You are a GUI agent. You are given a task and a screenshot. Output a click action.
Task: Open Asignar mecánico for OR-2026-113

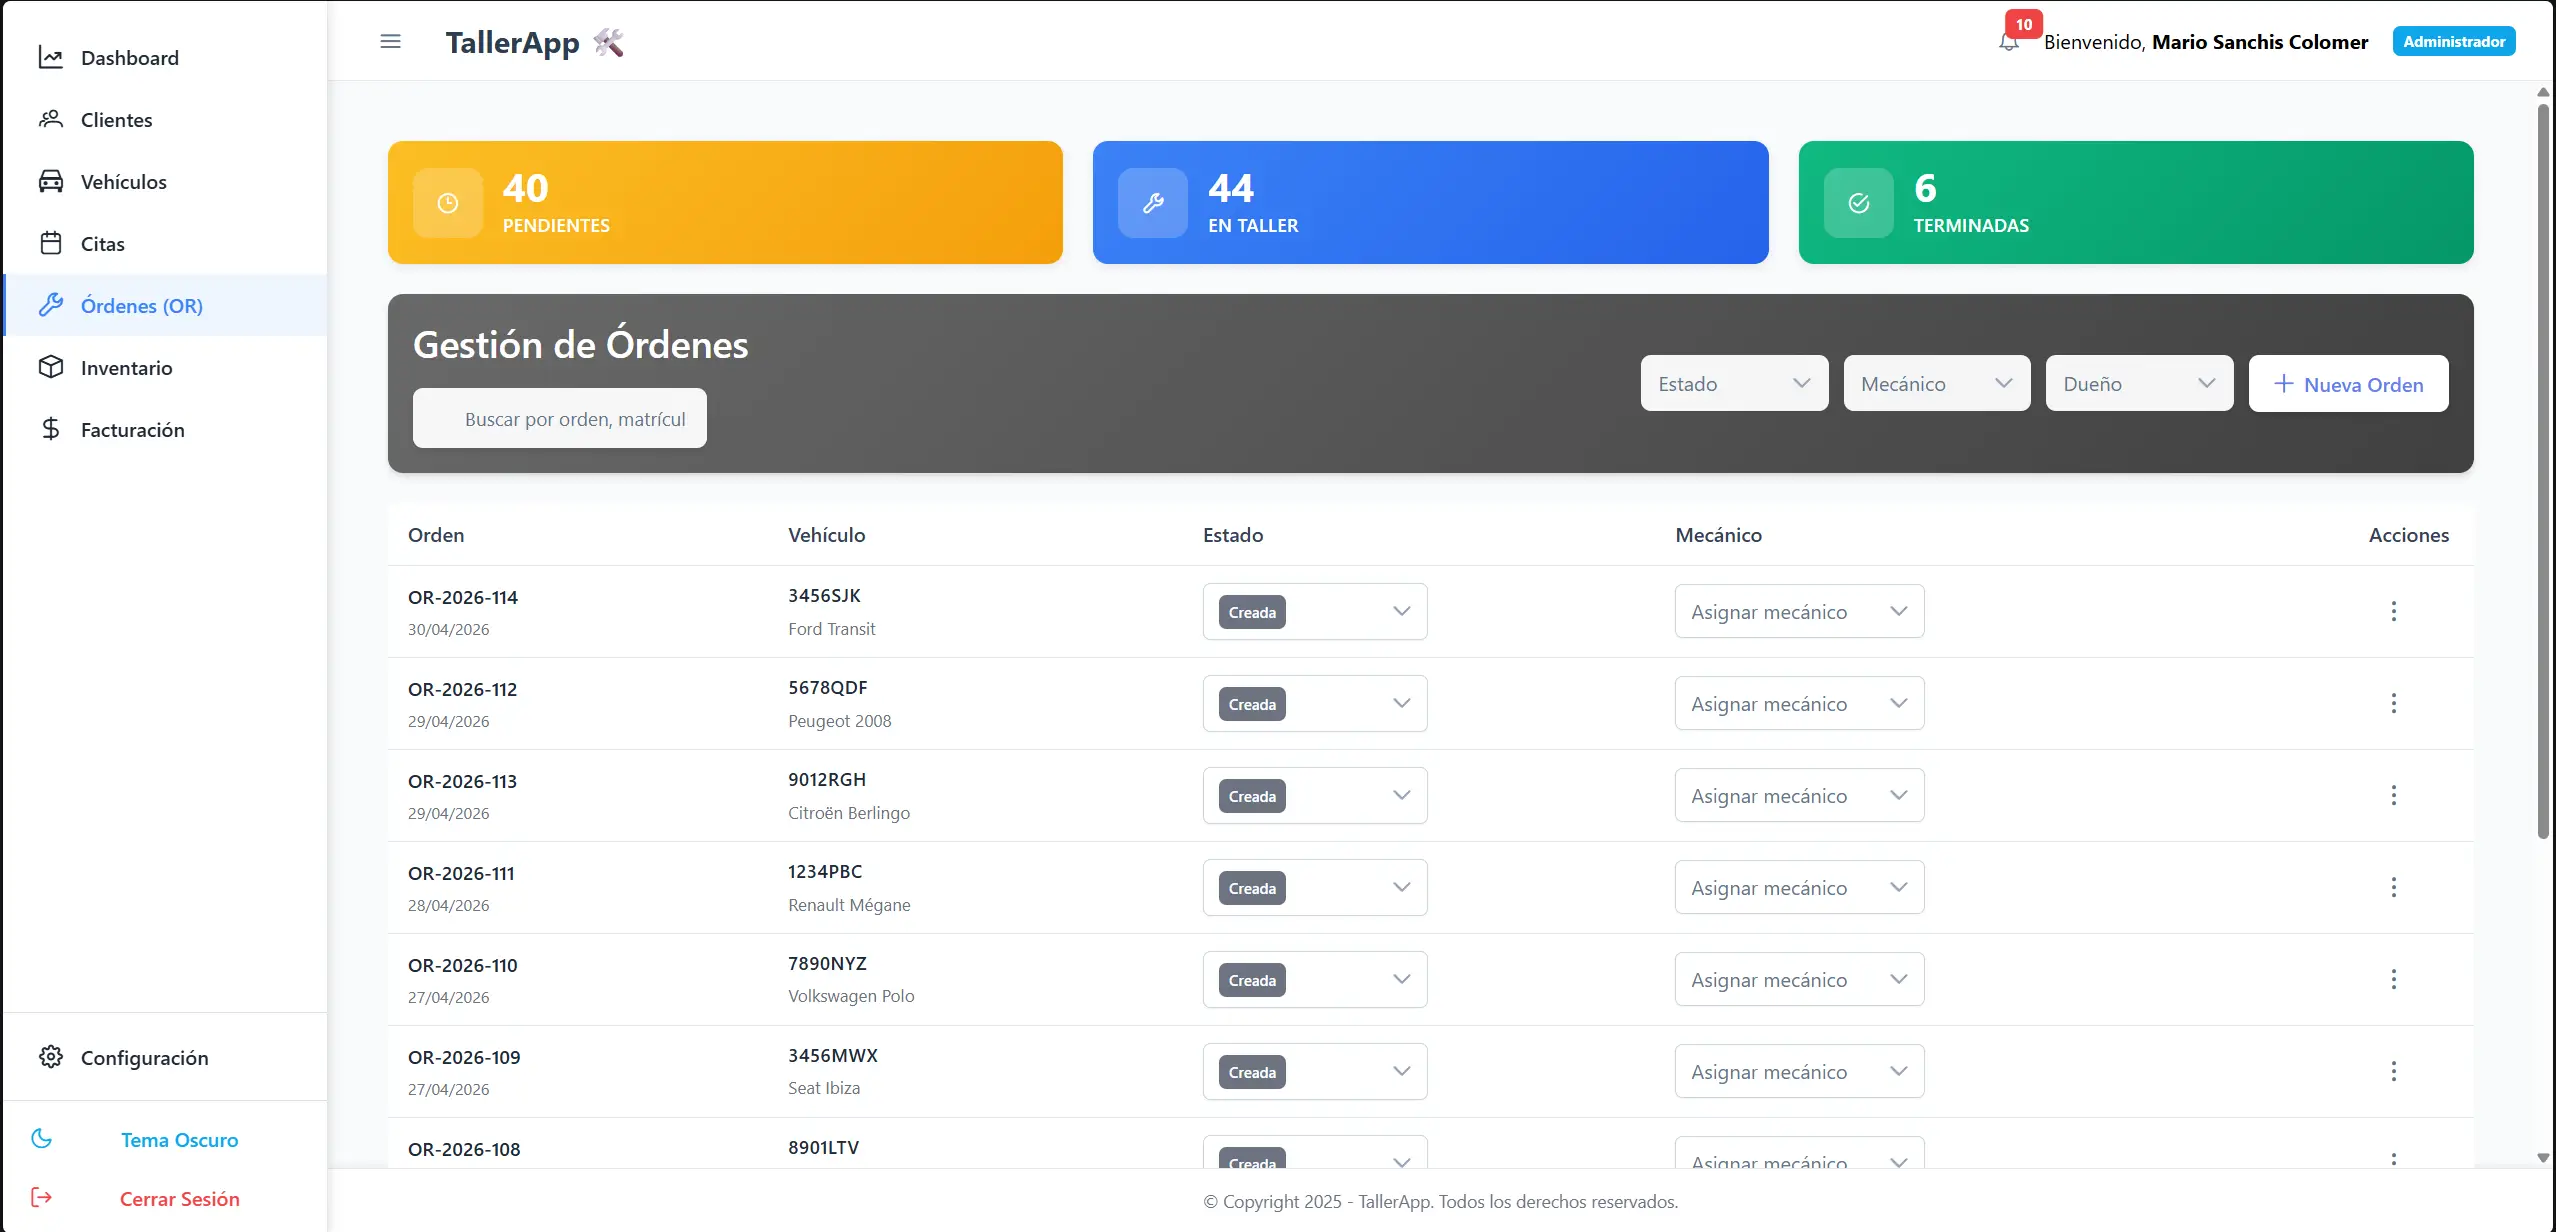coord(1799,796)
